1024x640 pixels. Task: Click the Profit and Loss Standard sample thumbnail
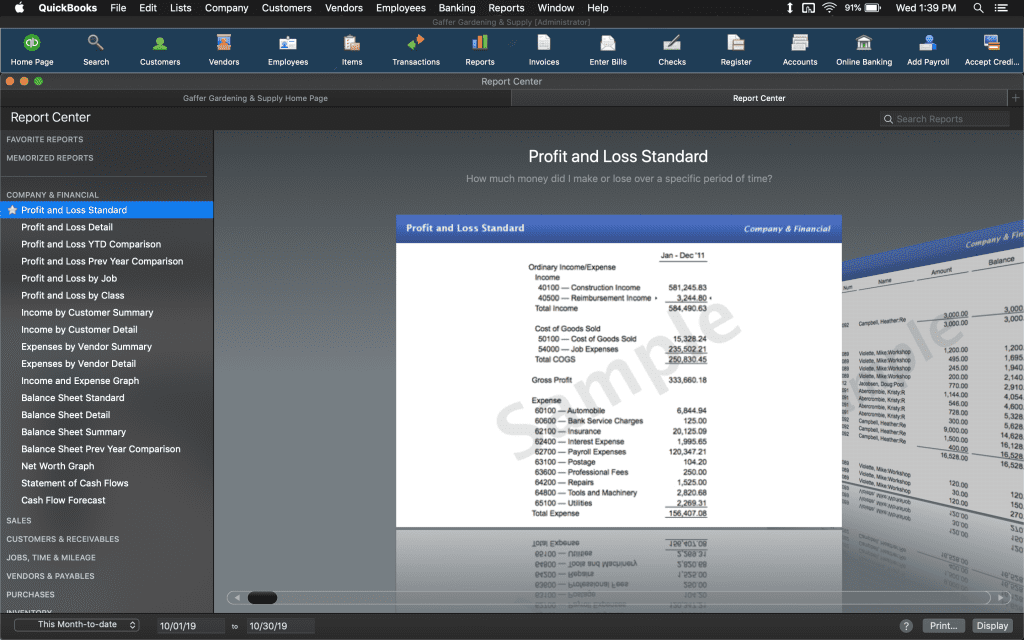coord(618,371)
